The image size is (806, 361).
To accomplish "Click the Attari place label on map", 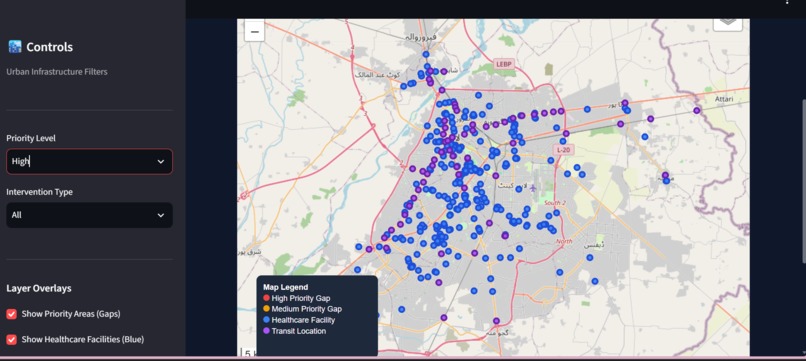I will tap(725, 98).
